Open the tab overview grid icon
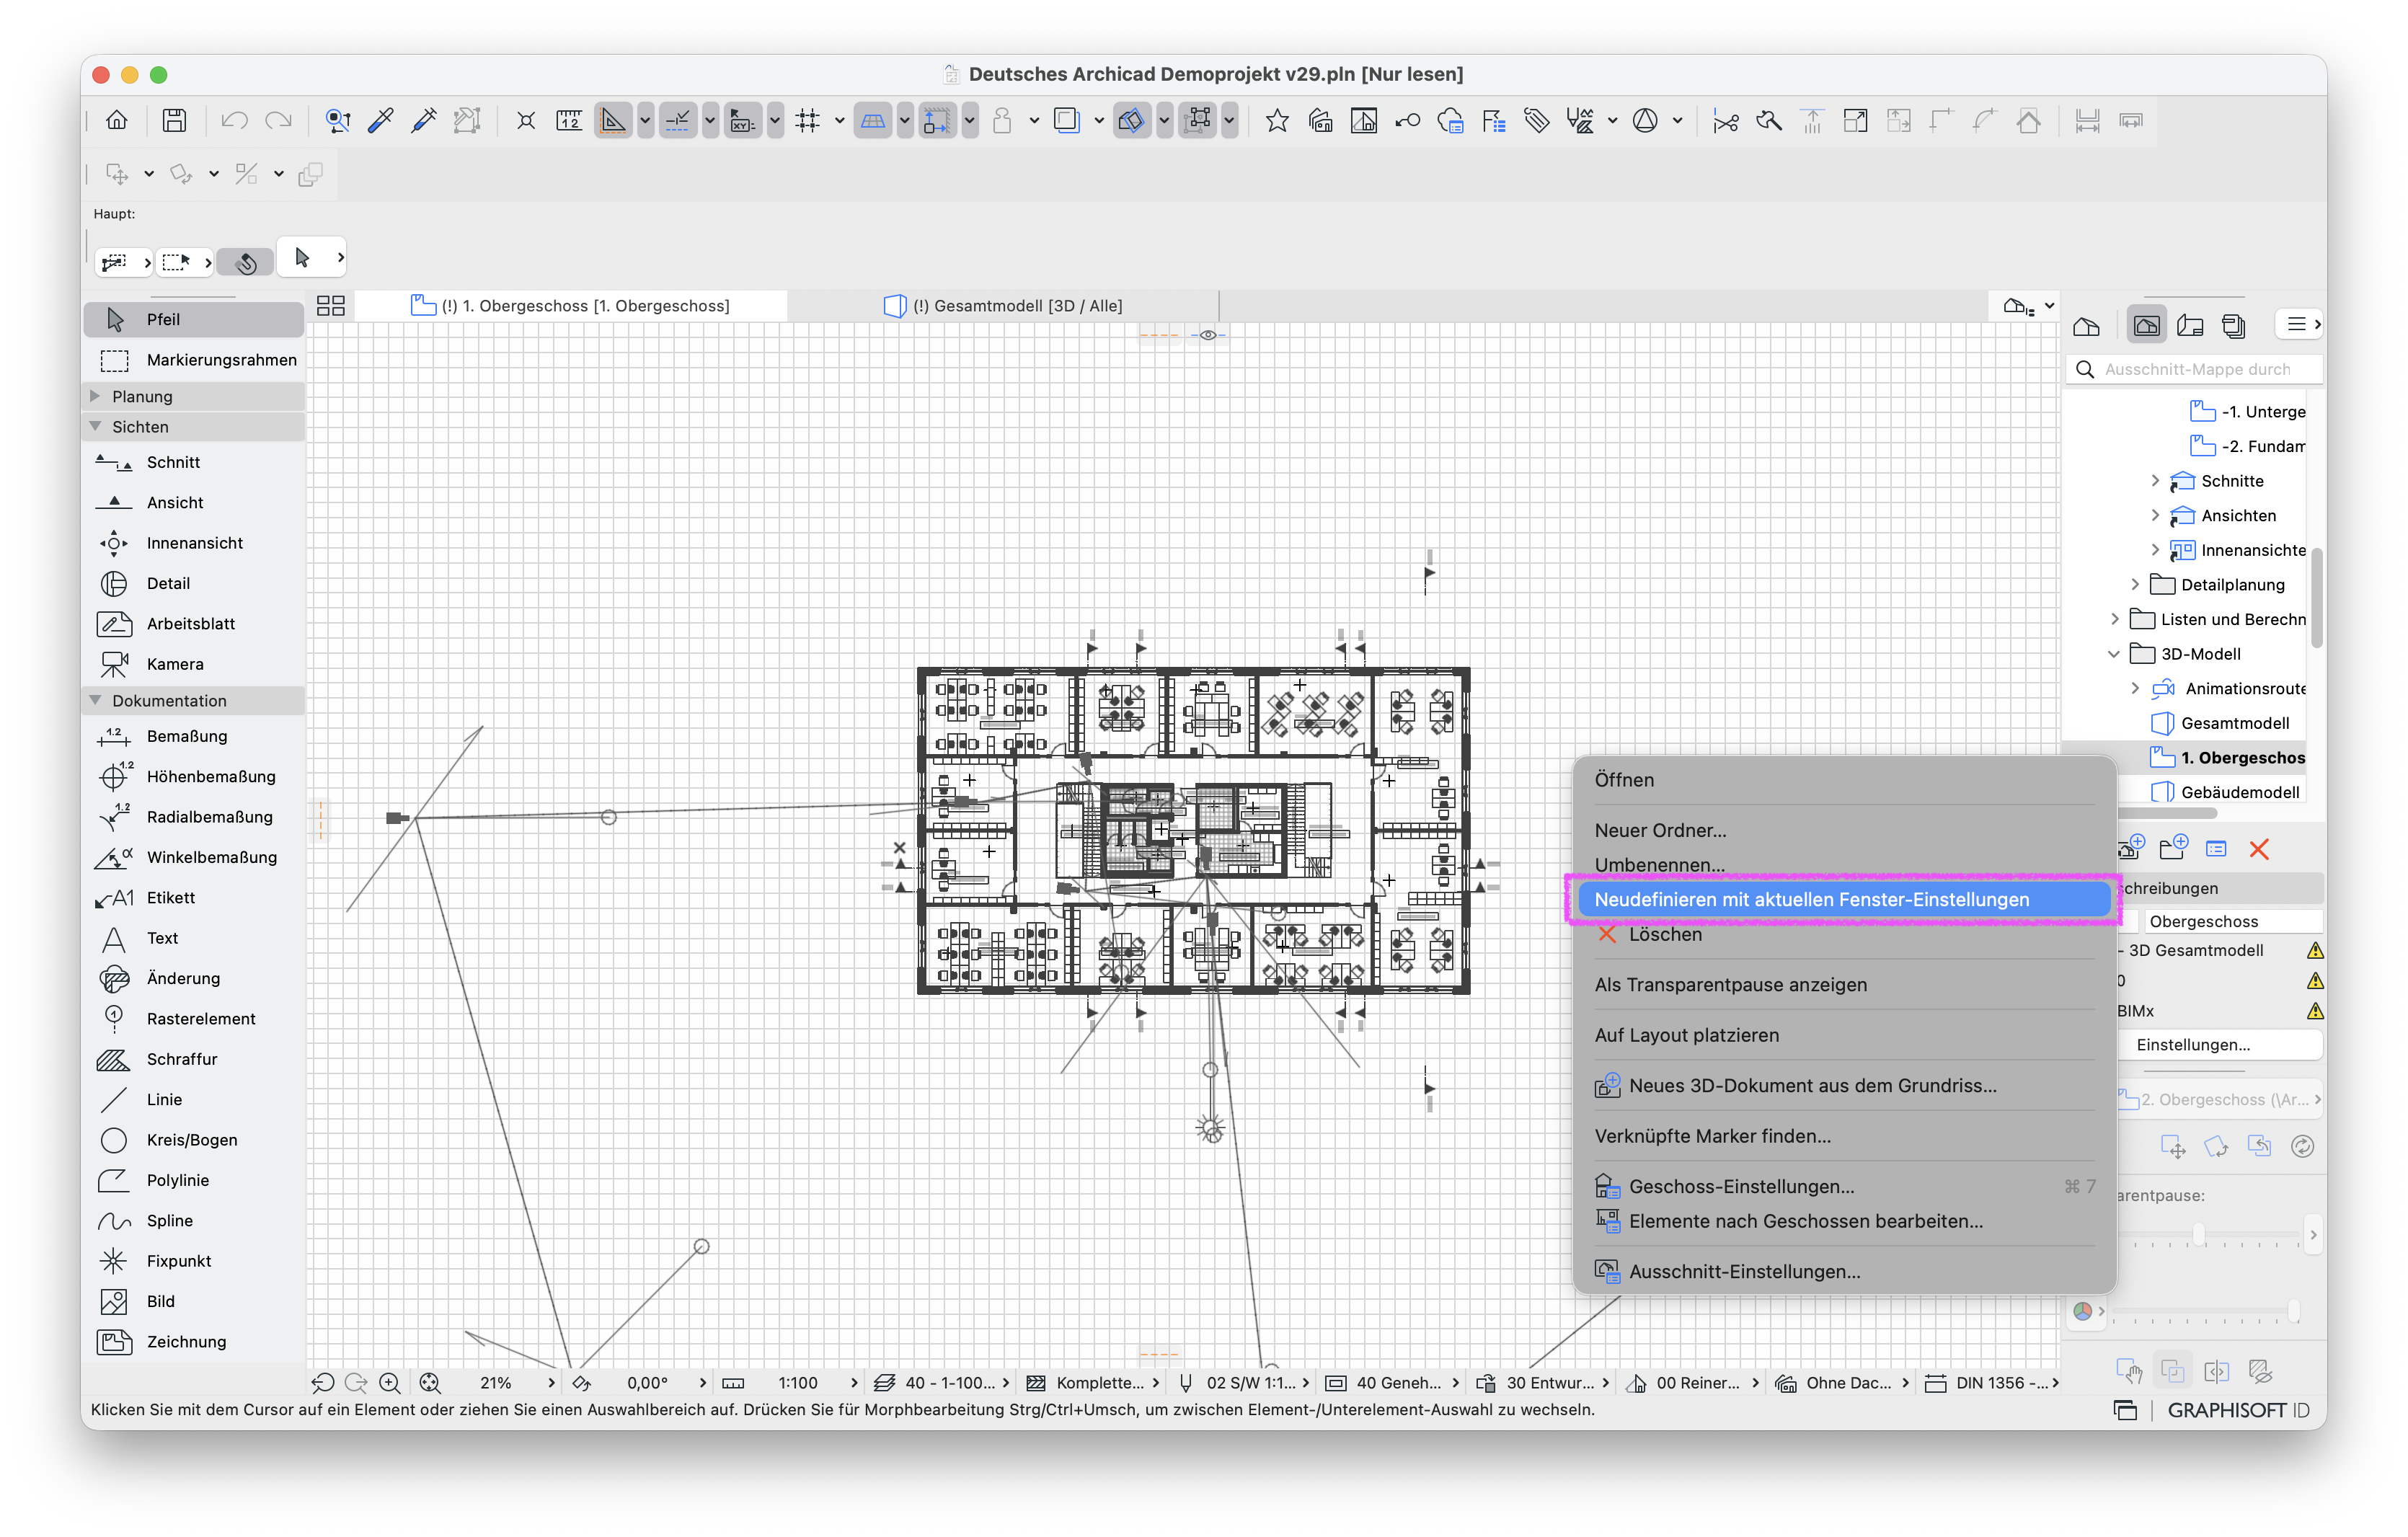Screen dimensions: 2408x1537 331,306
